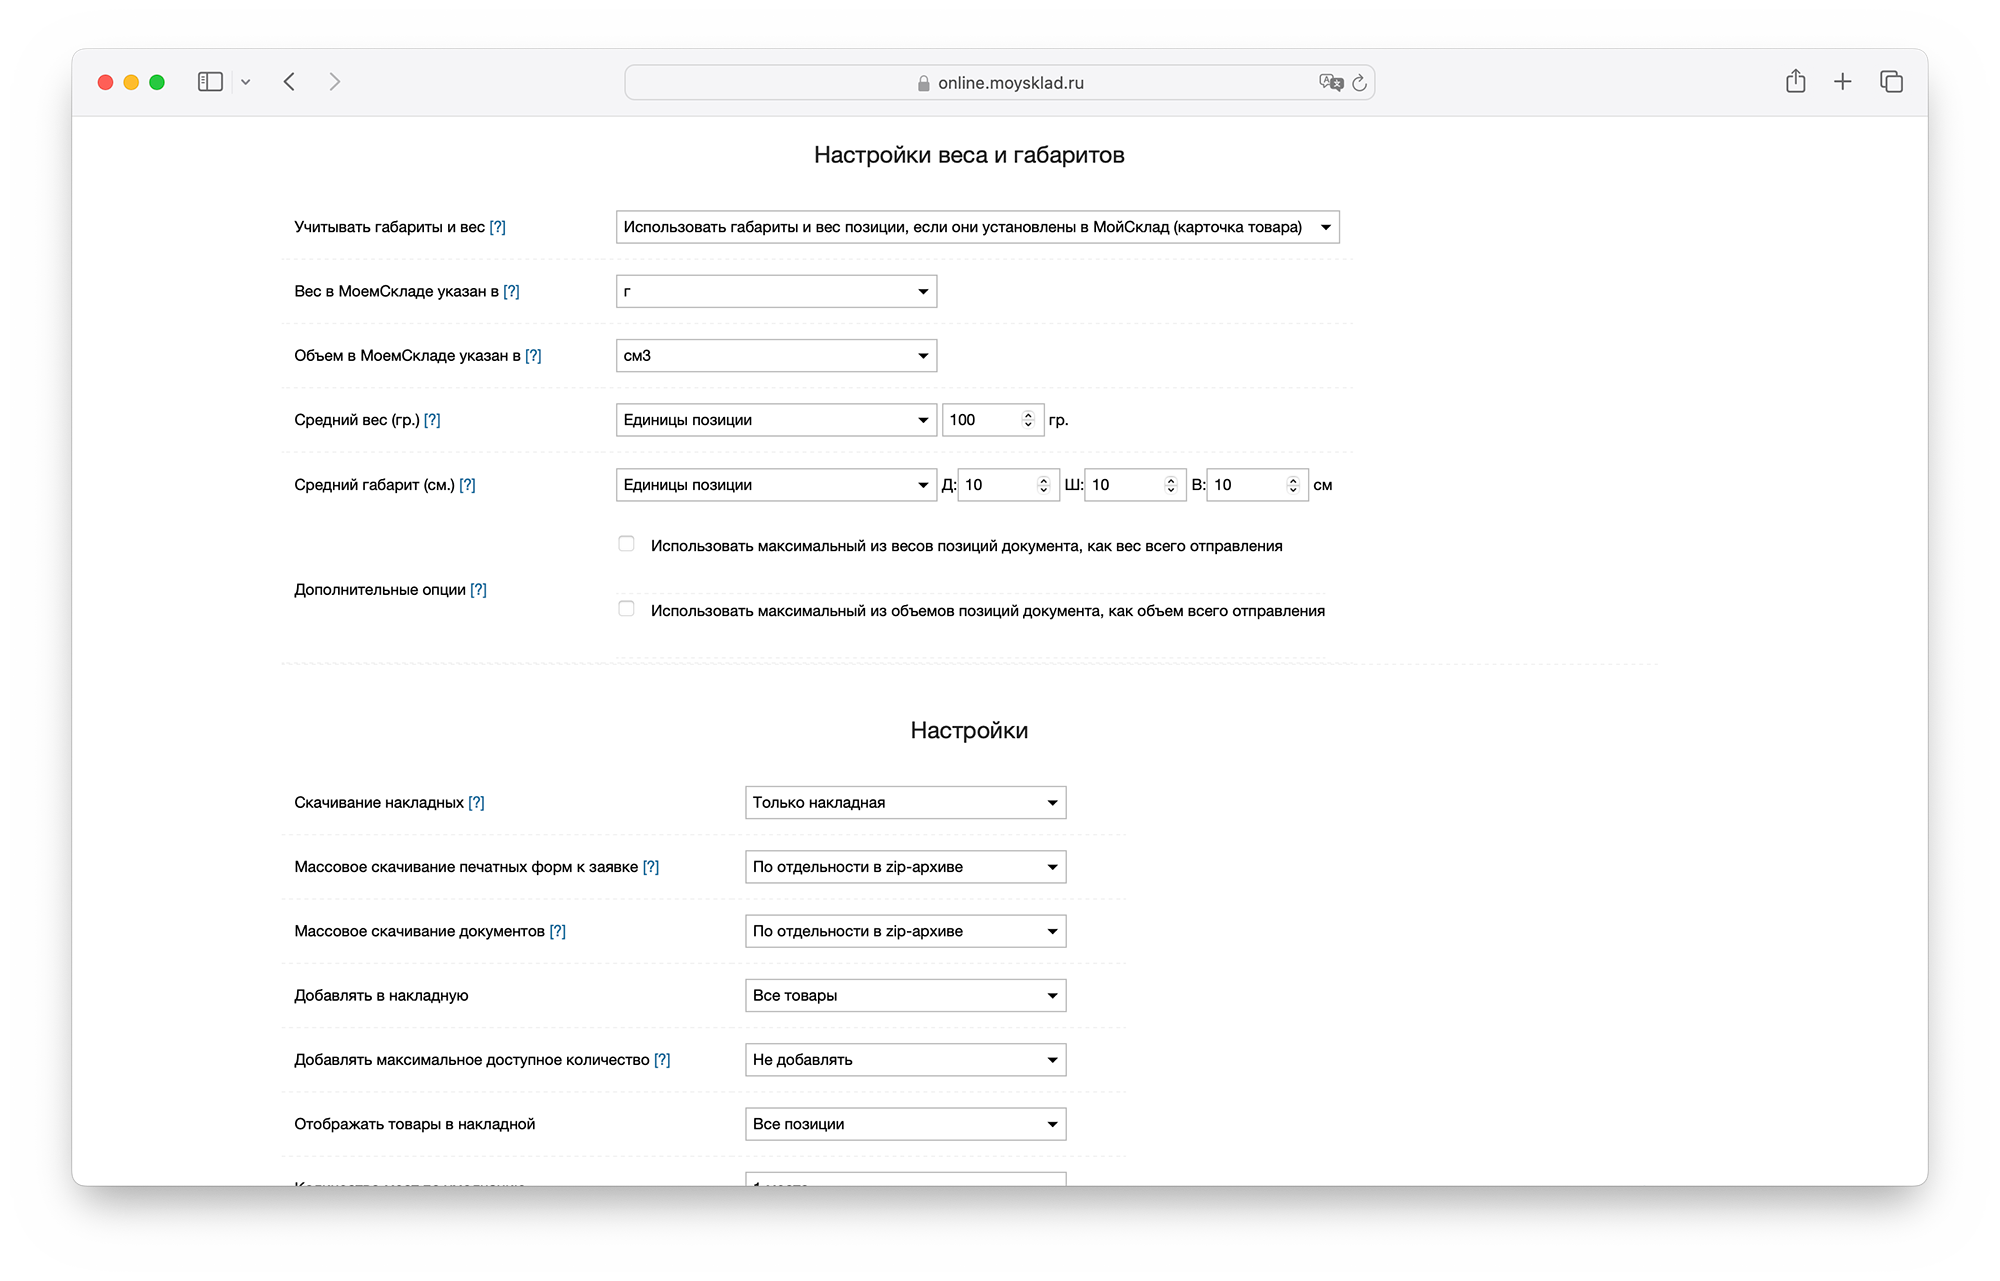2000x1281 pixels.
Task: Click help link beside Дополнительные опции
Action: pos(478,590)
